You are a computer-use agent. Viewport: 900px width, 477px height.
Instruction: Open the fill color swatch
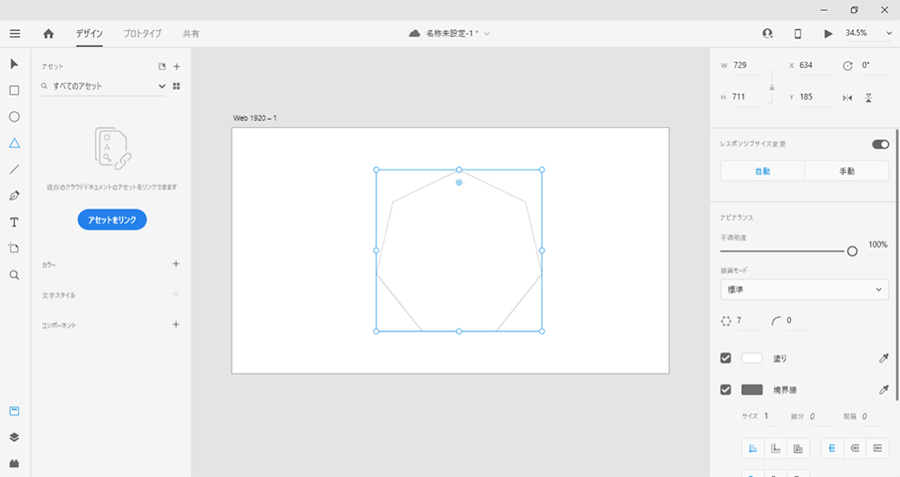tap(752, 358)
